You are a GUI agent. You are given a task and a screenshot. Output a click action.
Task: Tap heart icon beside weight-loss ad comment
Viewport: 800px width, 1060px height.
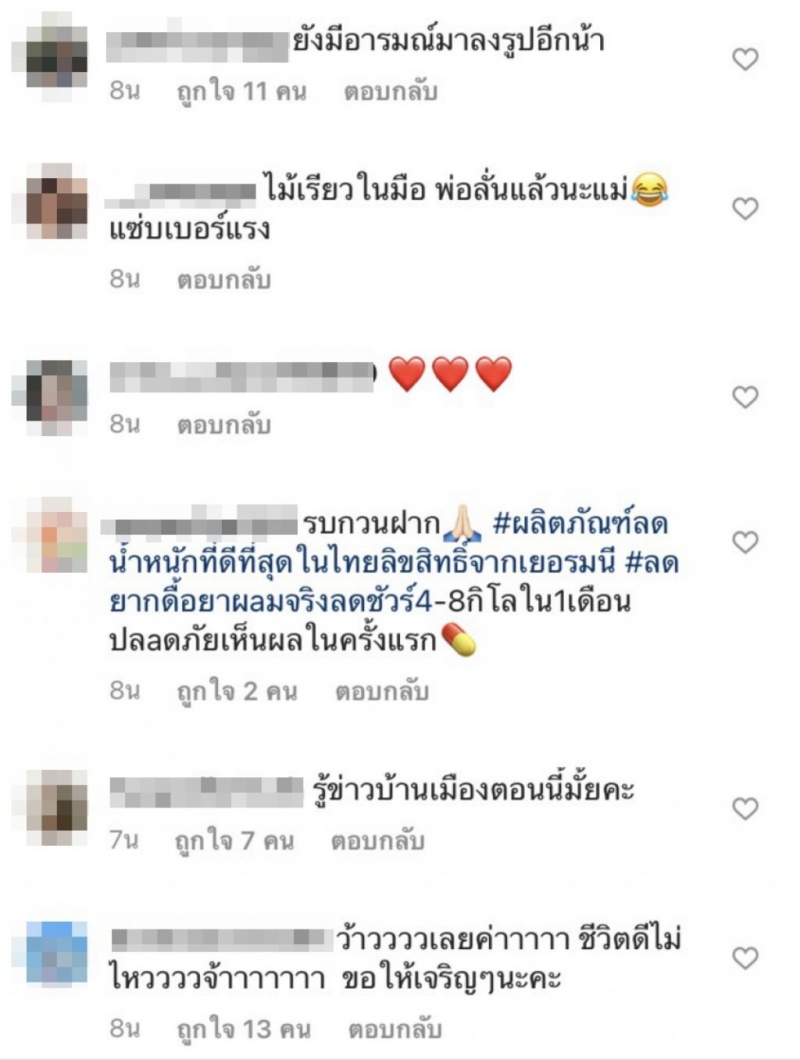(745, 541)
